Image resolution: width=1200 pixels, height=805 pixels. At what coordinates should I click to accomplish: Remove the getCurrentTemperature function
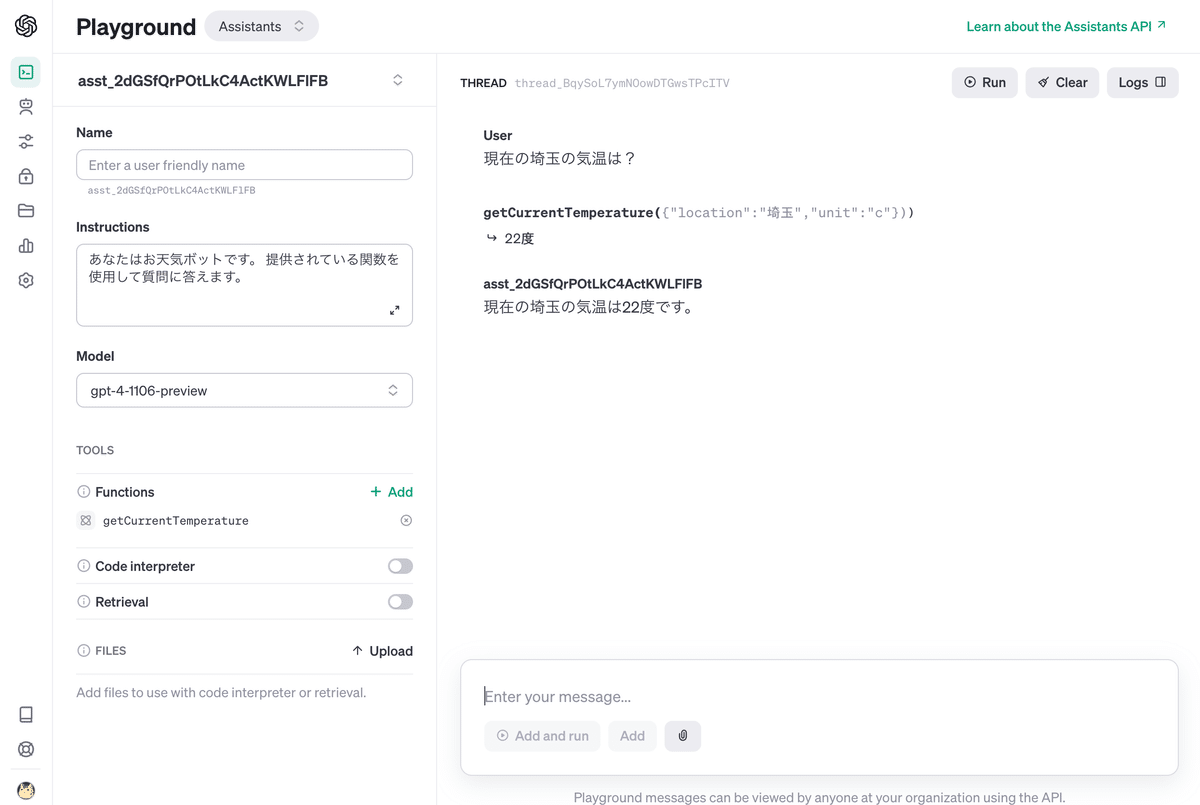point(405,520)
